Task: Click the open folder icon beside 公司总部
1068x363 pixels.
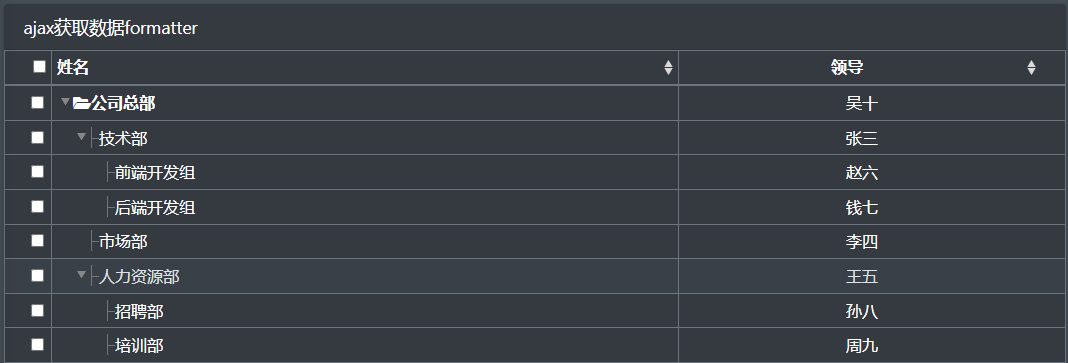Action: [82, 104]
